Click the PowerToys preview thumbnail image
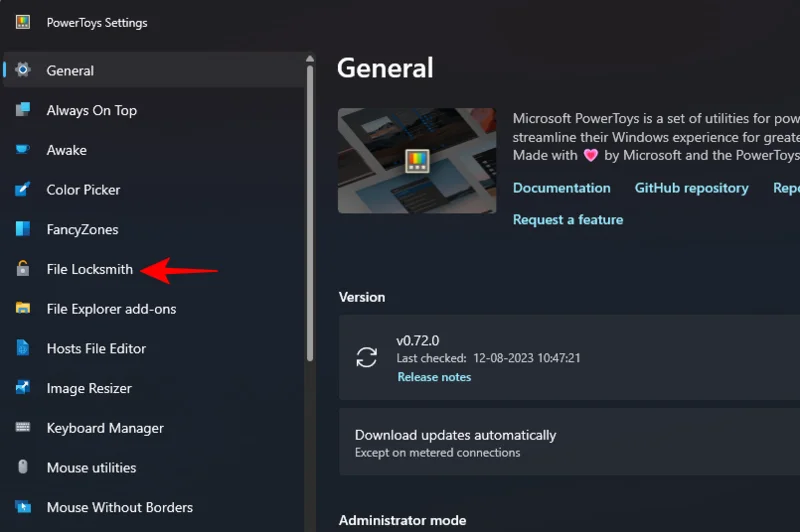 point(417,161)
